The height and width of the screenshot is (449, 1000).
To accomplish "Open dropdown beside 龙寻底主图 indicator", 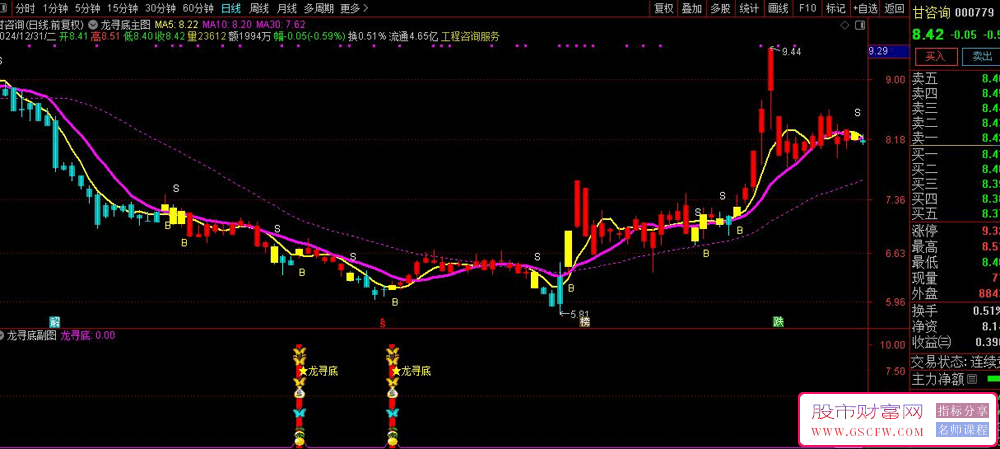I will (94, 24).
